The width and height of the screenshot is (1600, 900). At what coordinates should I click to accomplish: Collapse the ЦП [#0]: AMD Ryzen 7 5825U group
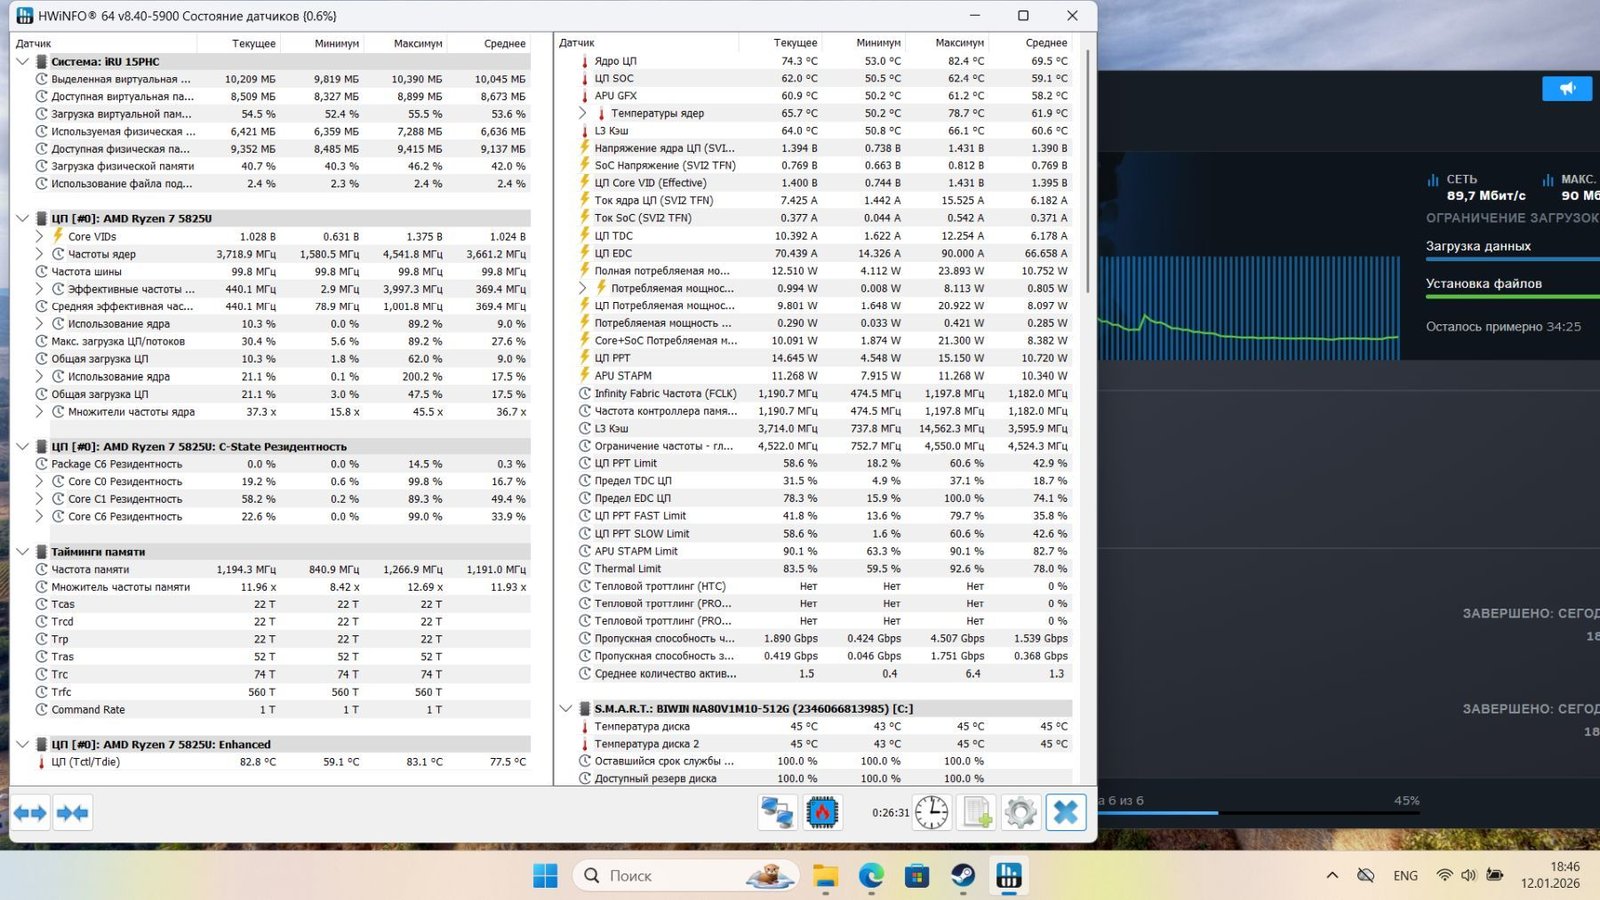tap(23, 218)
